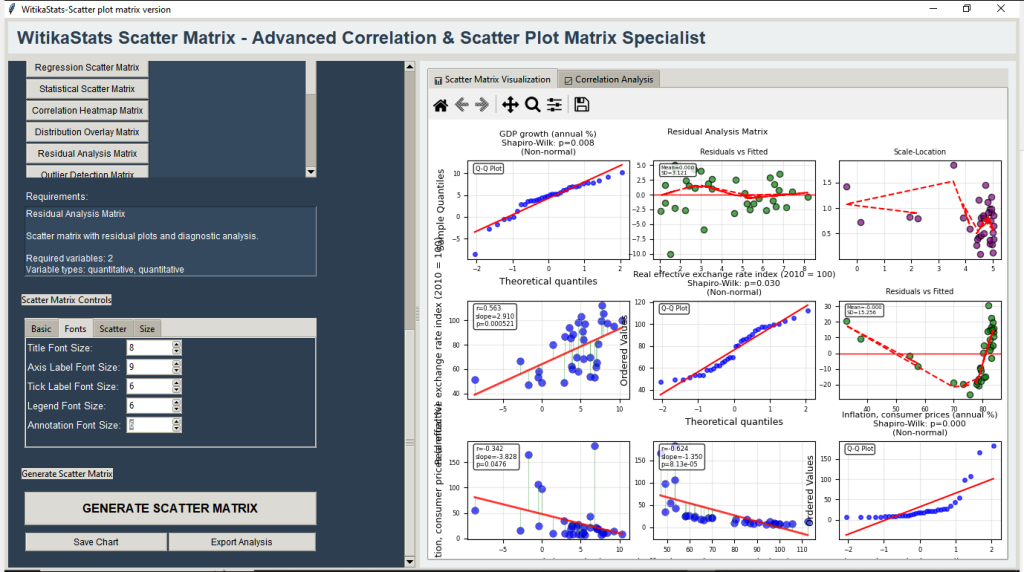This screenshot has width=1024, height=572.
Task: Click scatter plot showing r=-0.624
Action: tap(734, 490)
